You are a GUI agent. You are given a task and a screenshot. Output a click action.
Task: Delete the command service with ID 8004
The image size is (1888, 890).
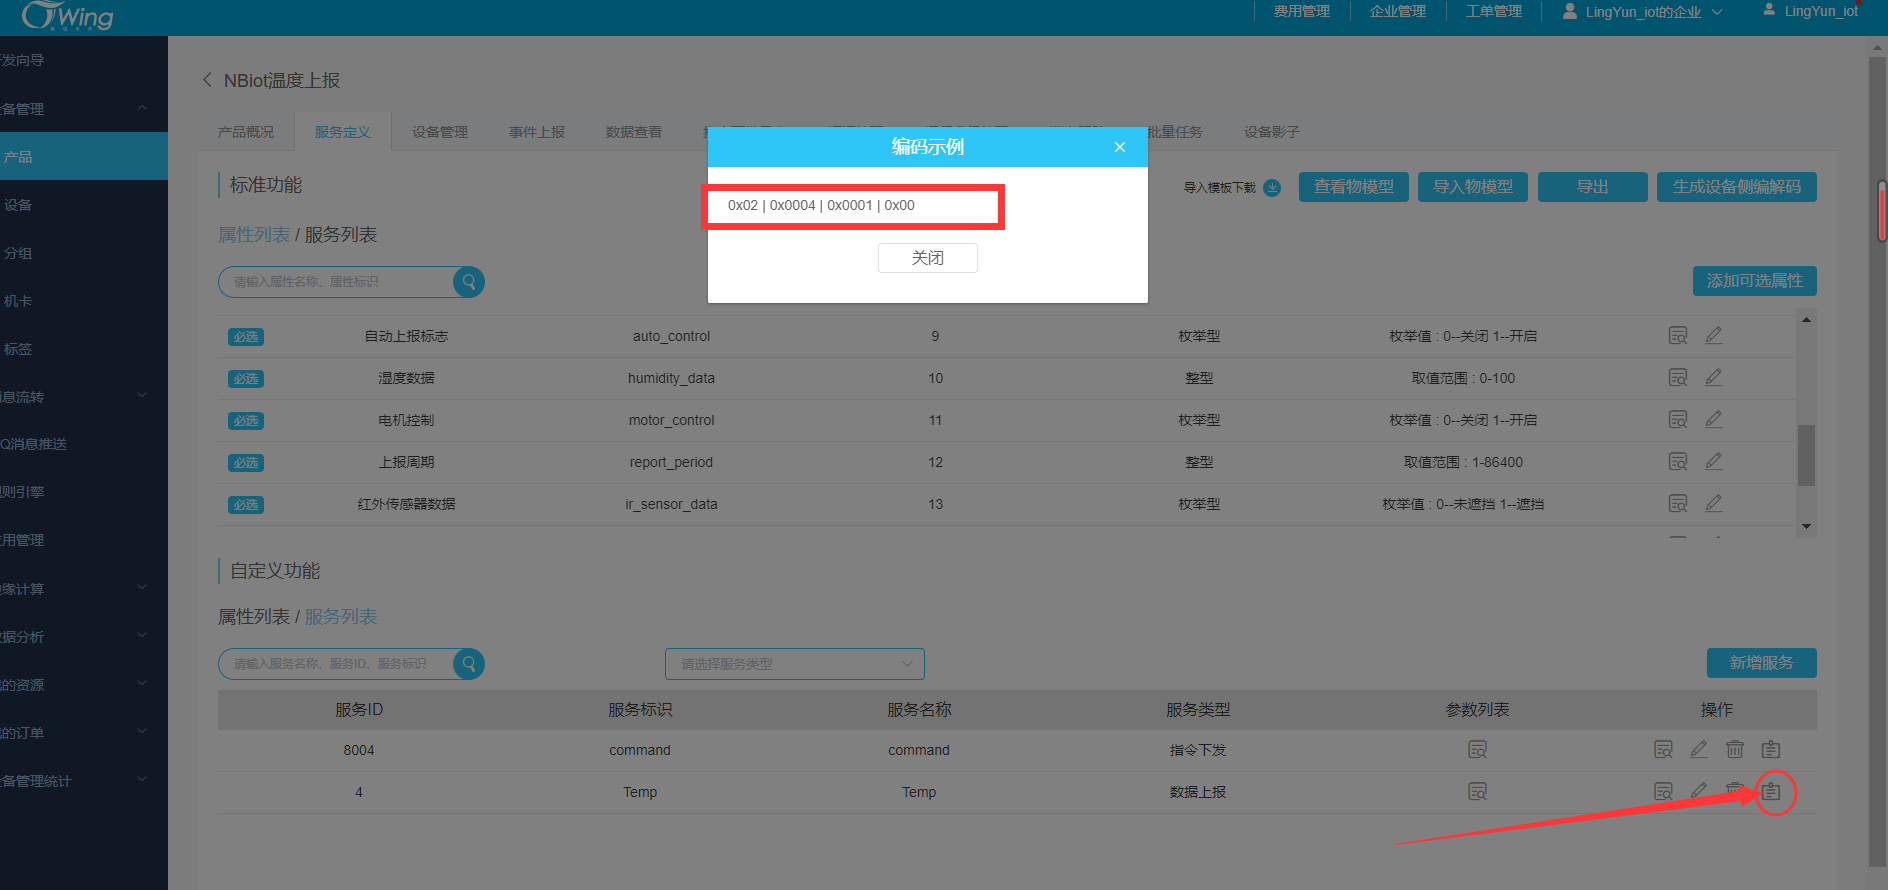[1735, 750]
